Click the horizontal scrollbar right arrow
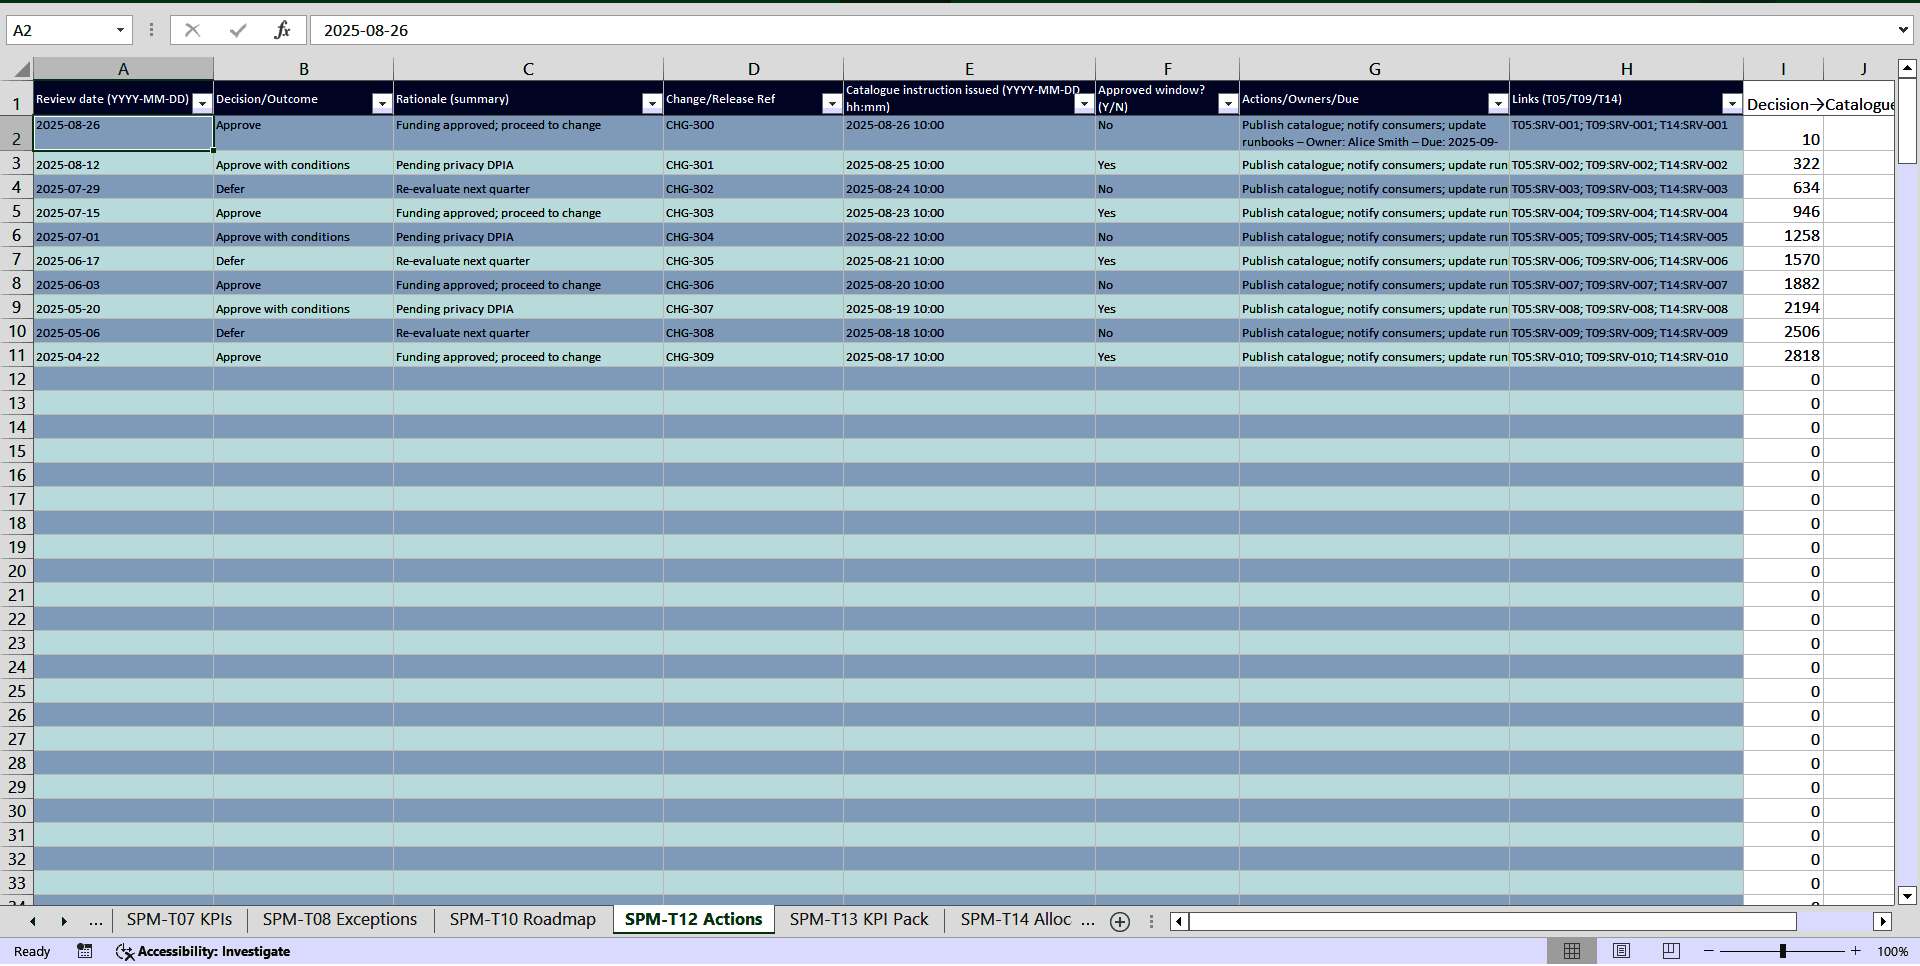 point(1883,921)
